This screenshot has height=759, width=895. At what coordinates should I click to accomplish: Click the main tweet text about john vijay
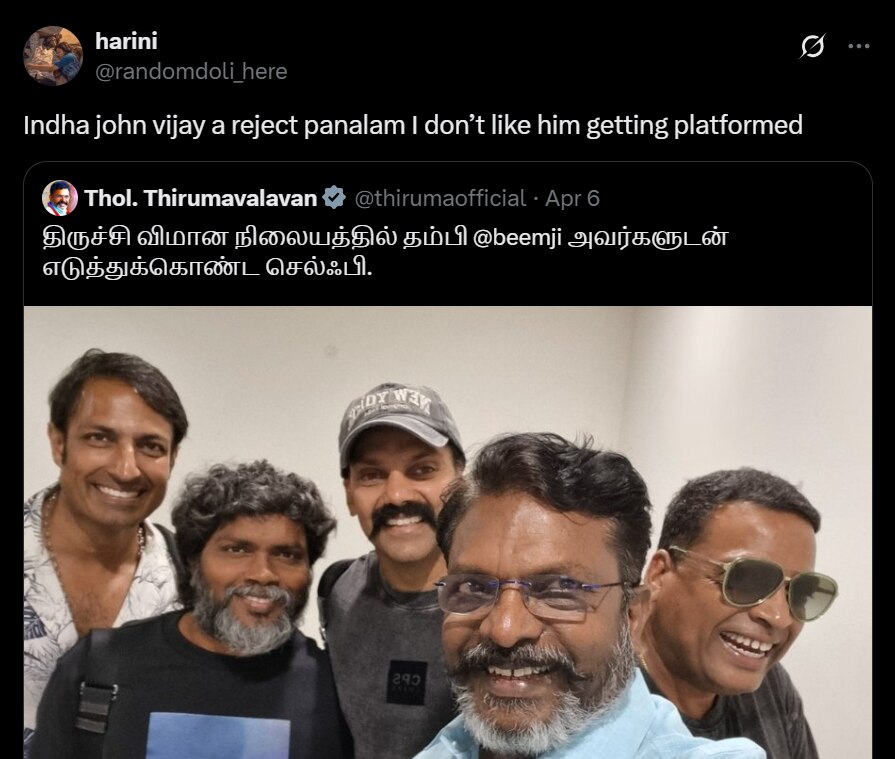pos(413,125)
